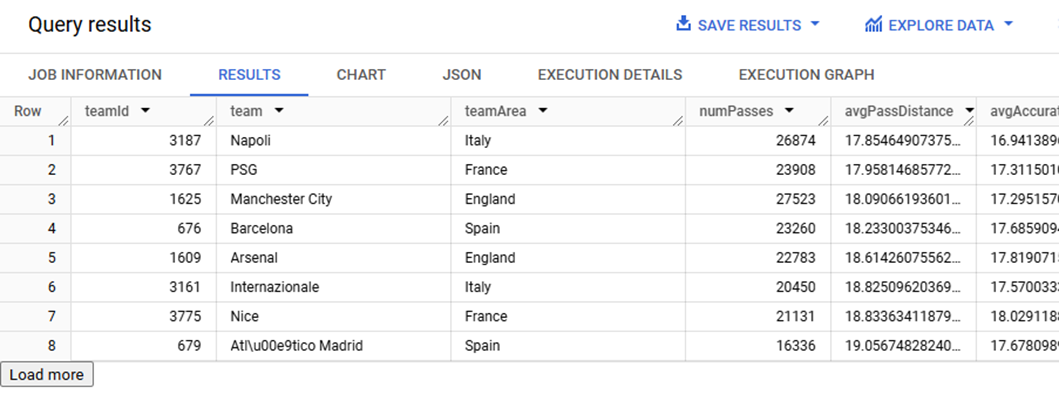This screenshot has height=394, width=1059.
Task: Select the Manchester City cell
Action: (x=334, y=199)
